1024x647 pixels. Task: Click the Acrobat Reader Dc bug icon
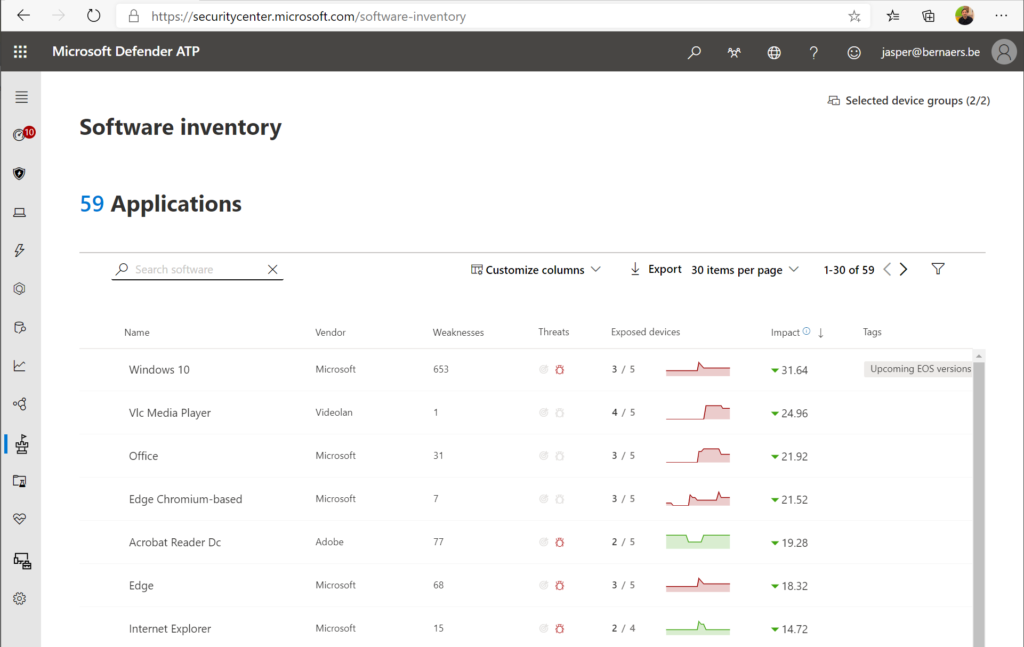tap(560, 542)
